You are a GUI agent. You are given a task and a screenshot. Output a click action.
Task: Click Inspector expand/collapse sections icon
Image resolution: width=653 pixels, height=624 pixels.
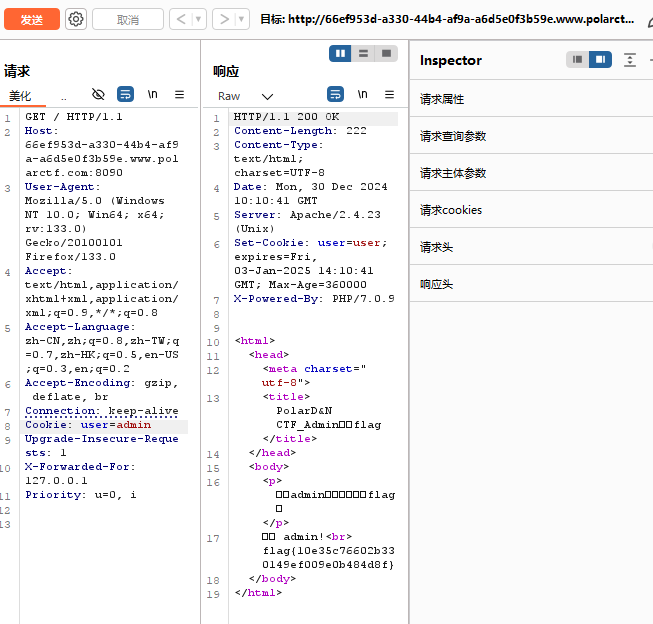click(630, 60)
